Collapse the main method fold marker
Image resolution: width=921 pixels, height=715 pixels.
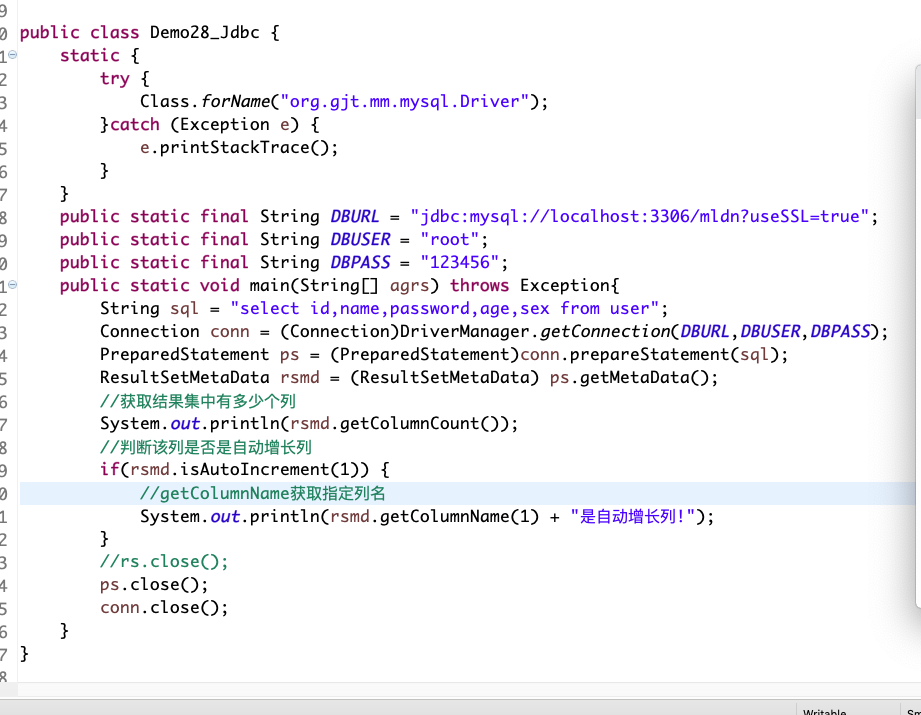[10, 285]
